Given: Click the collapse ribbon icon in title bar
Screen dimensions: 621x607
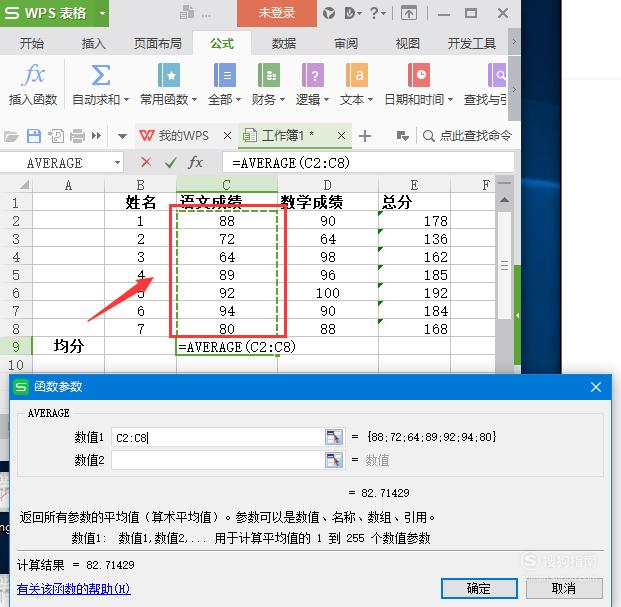Looking at the screenshot, I should click(409, 13).
